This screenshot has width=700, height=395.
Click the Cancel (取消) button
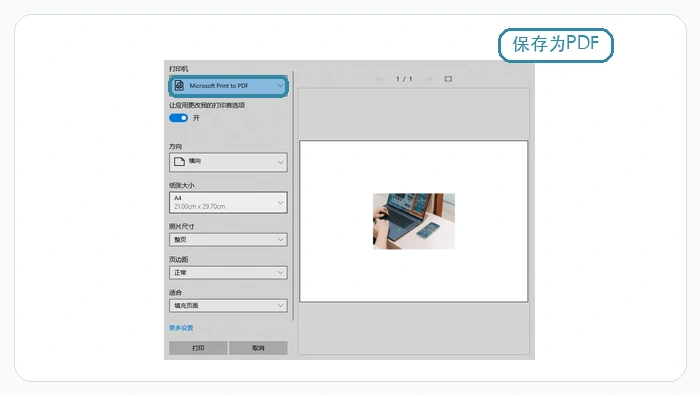(258, 348)
